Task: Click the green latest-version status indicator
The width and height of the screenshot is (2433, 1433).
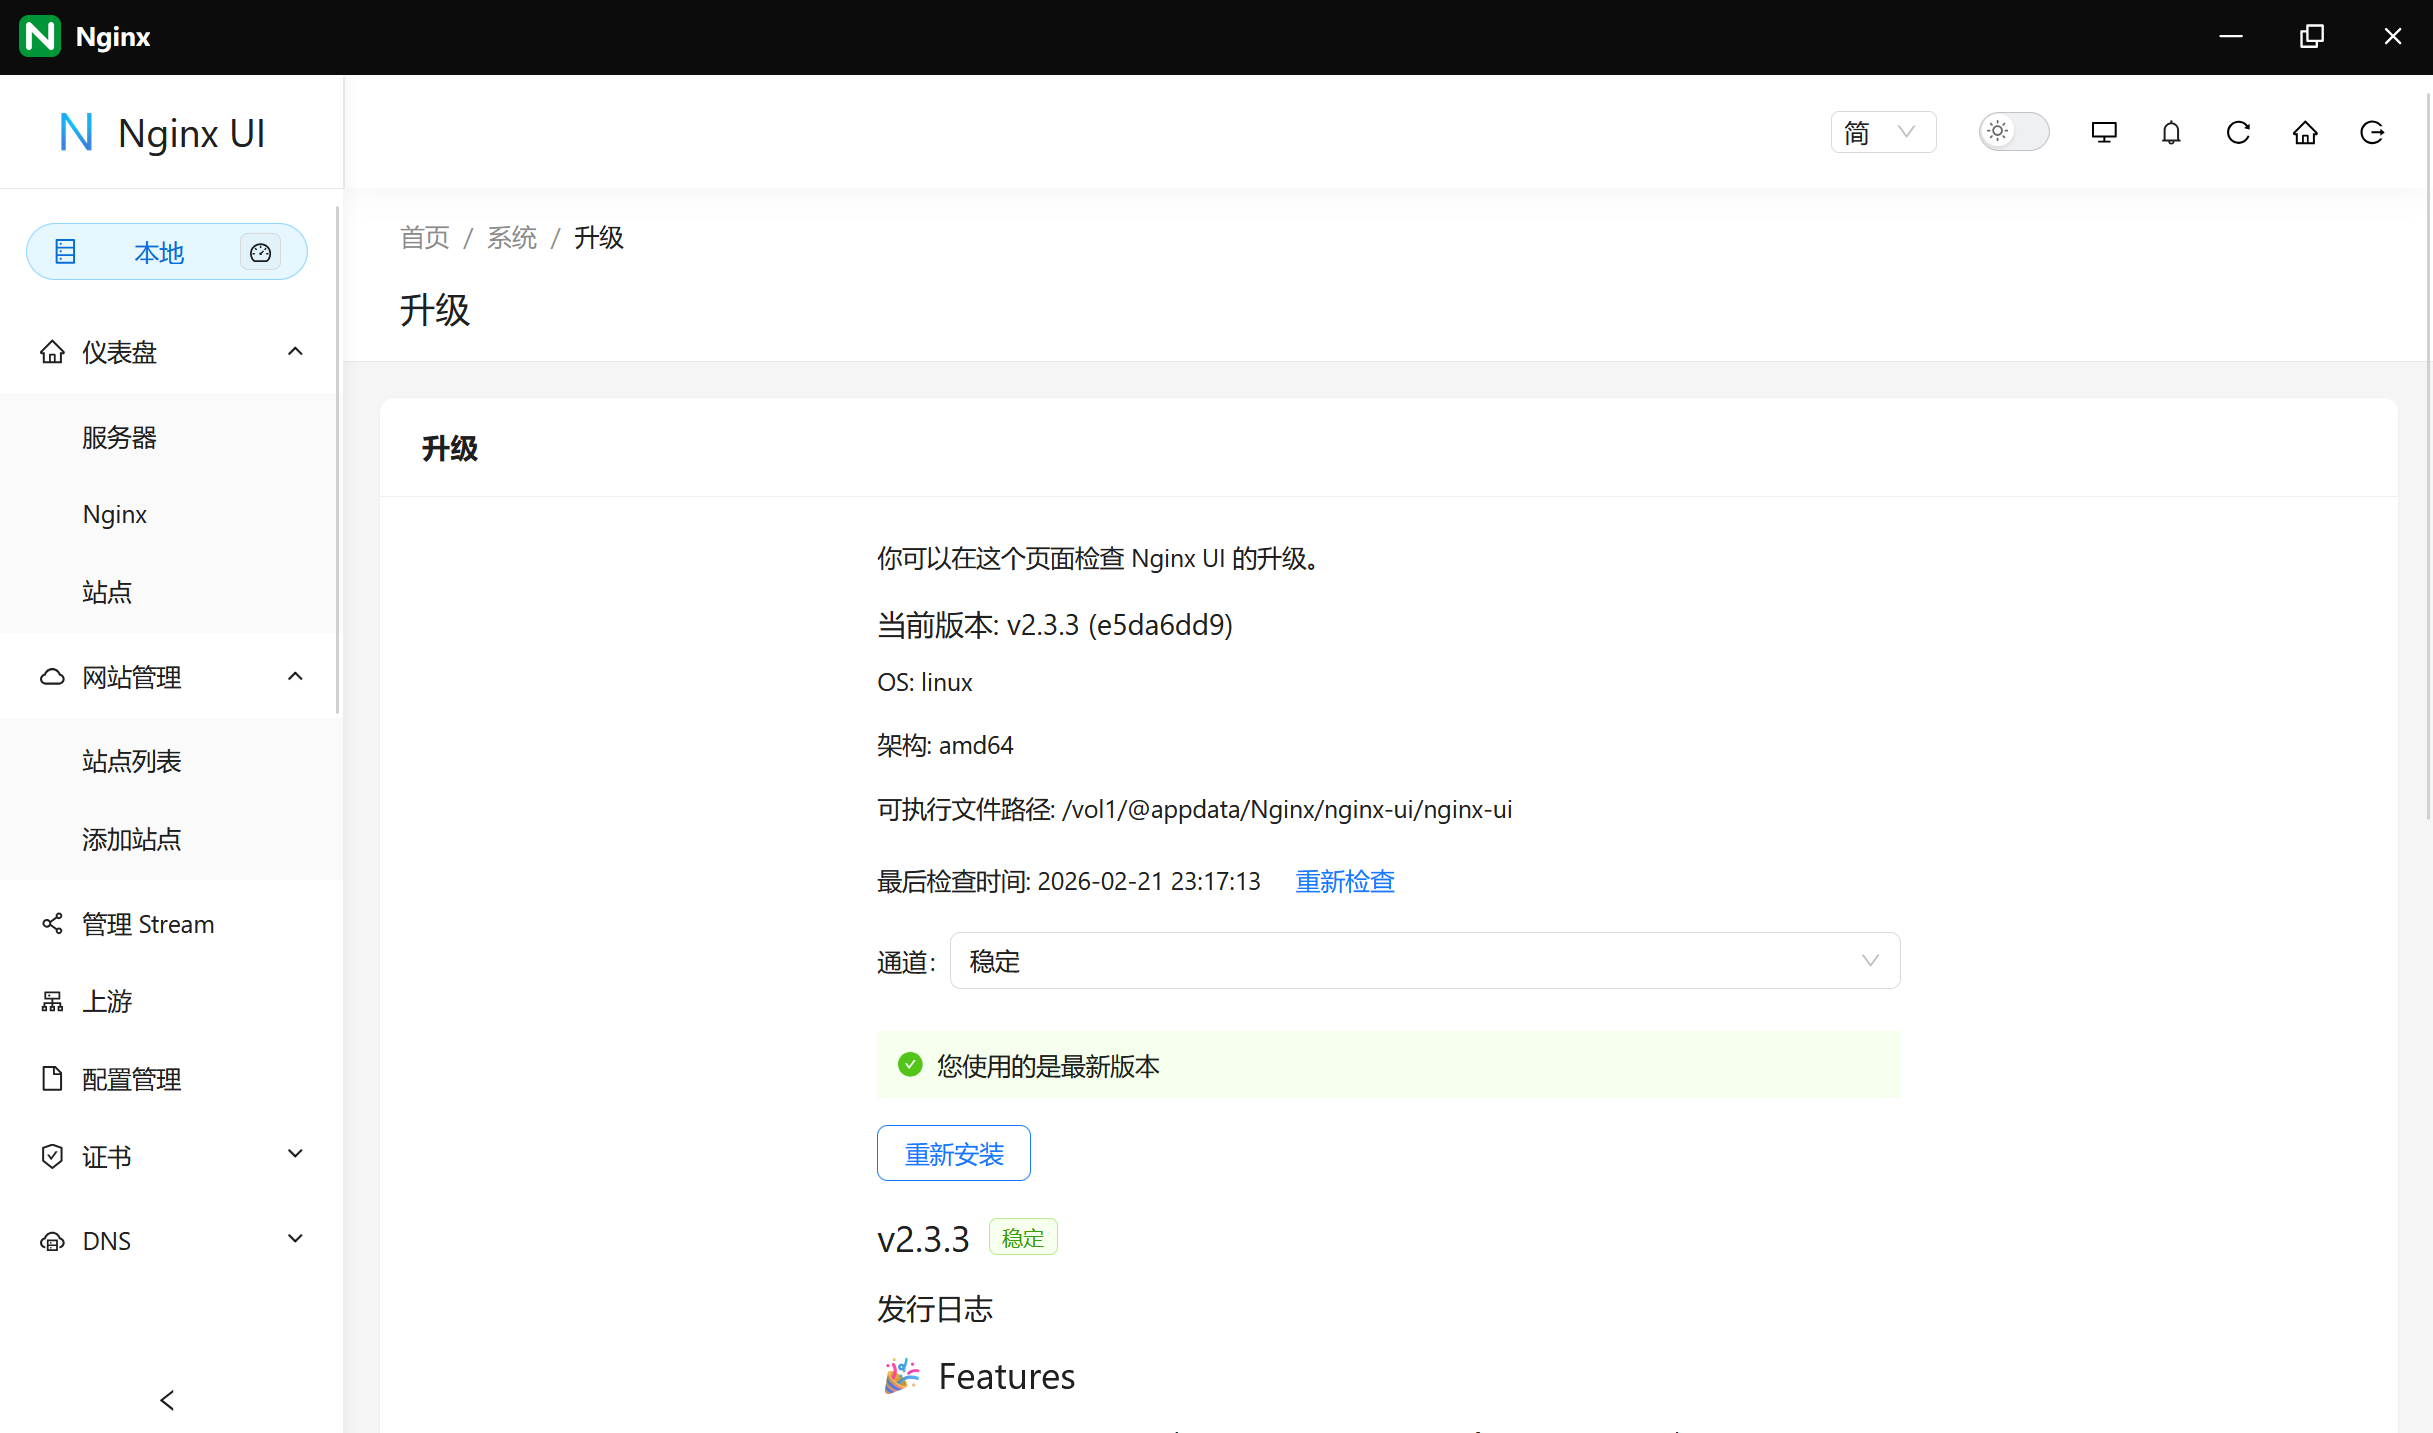Action: click(x=909, y=1064)
